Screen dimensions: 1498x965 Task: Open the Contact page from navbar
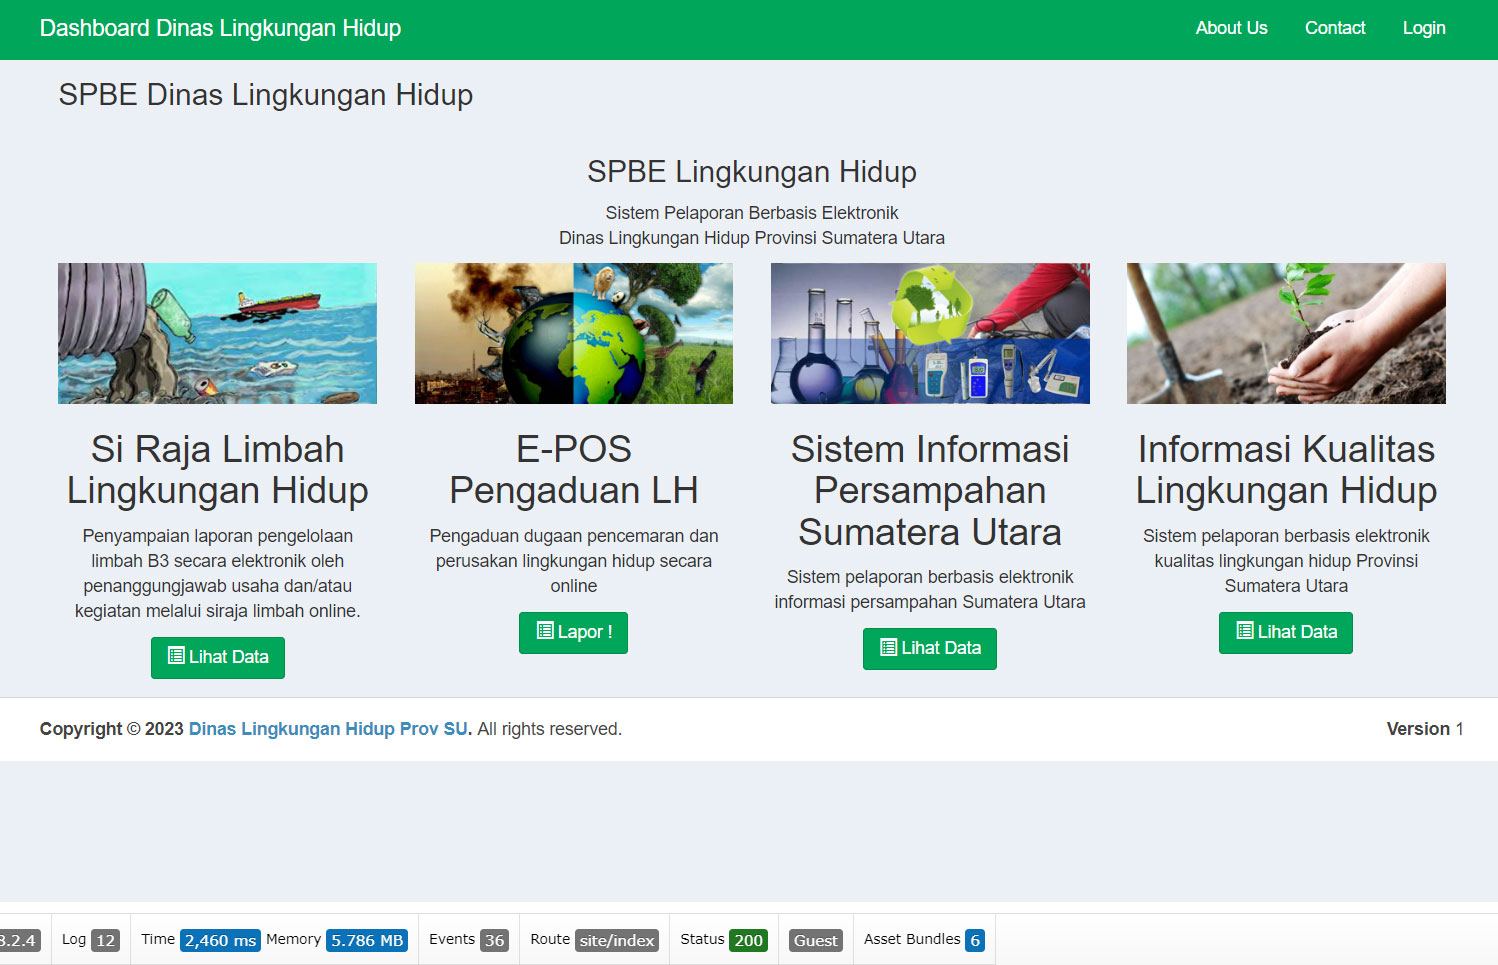tap(1334, 29)
